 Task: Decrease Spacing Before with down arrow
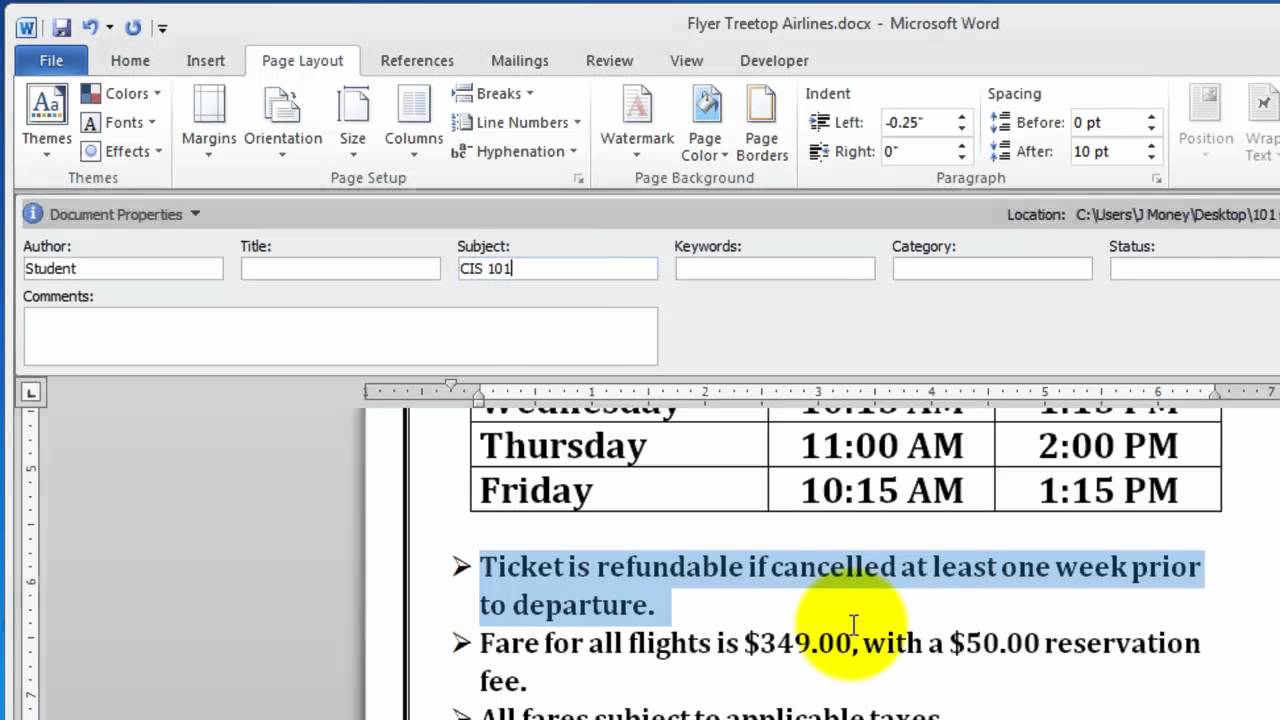tap(1152, 128)
